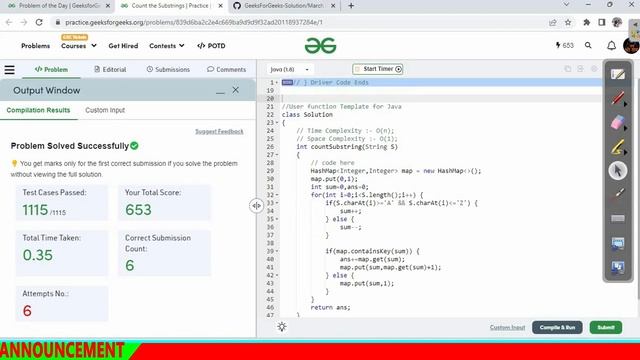Click the gray keyboard bar icon in annotation toolbar

(618, 218)
